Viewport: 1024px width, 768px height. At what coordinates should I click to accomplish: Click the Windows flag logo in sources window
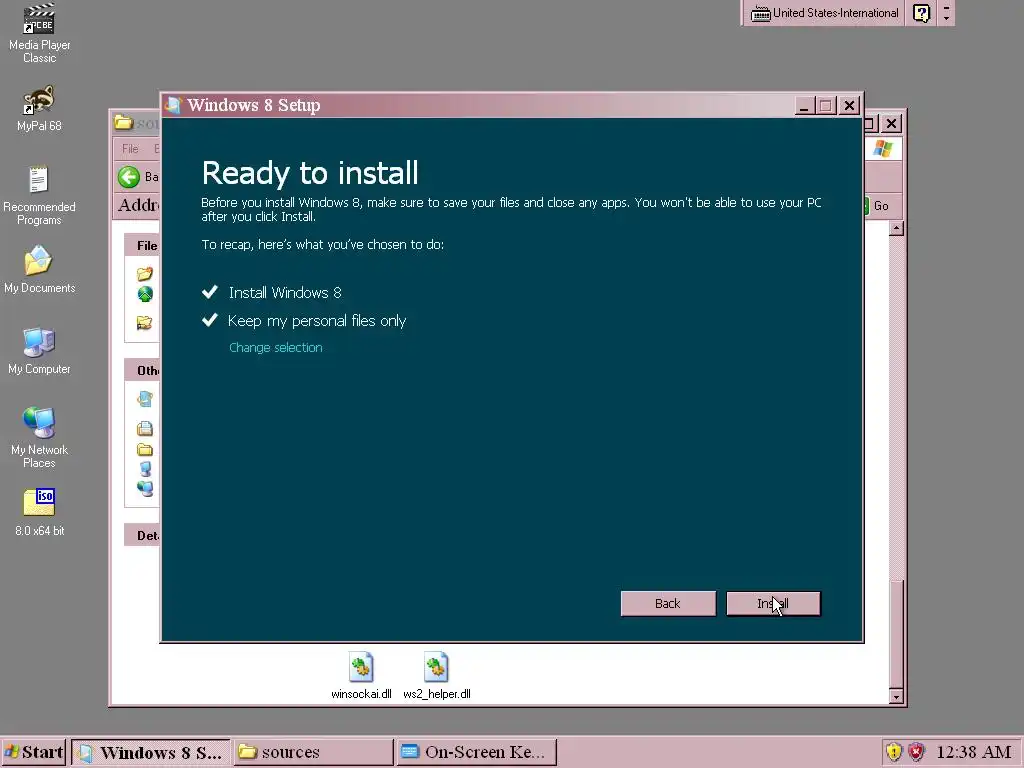coord(883,149)
